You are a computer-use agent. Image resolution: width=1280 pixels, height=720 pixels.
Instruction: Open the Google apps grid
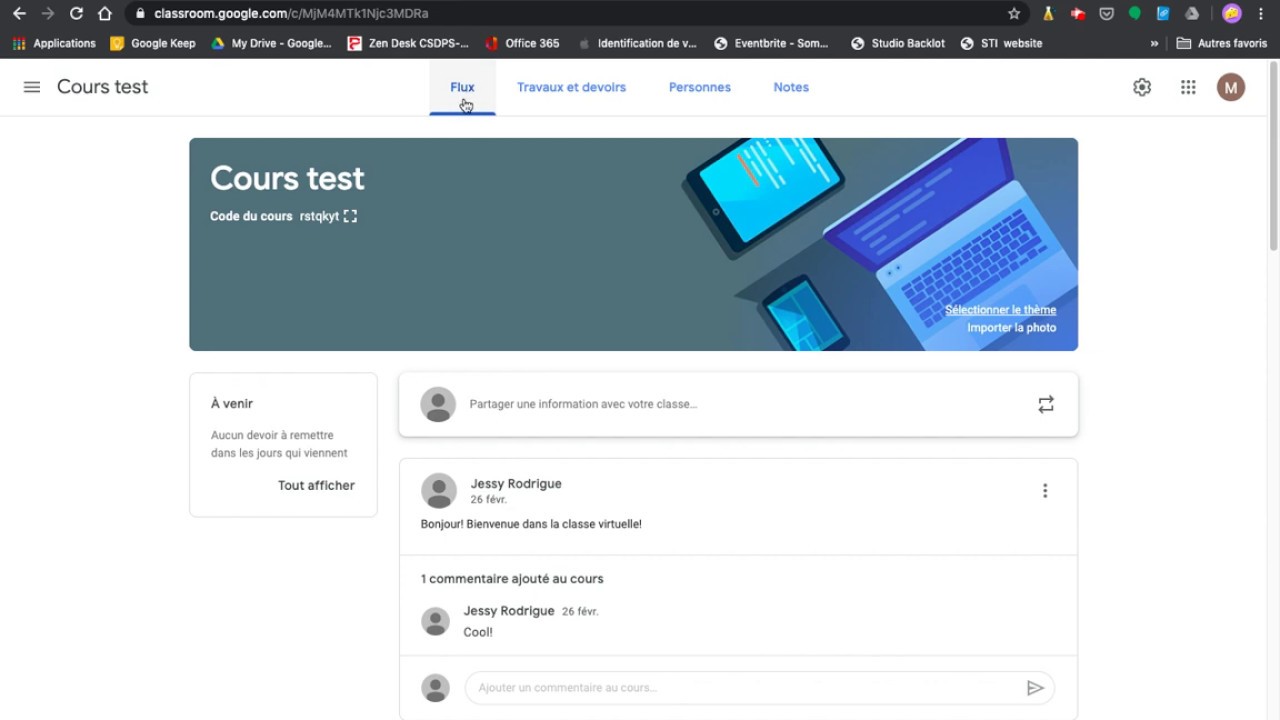pyautogui.click(x=1188, y=87)
